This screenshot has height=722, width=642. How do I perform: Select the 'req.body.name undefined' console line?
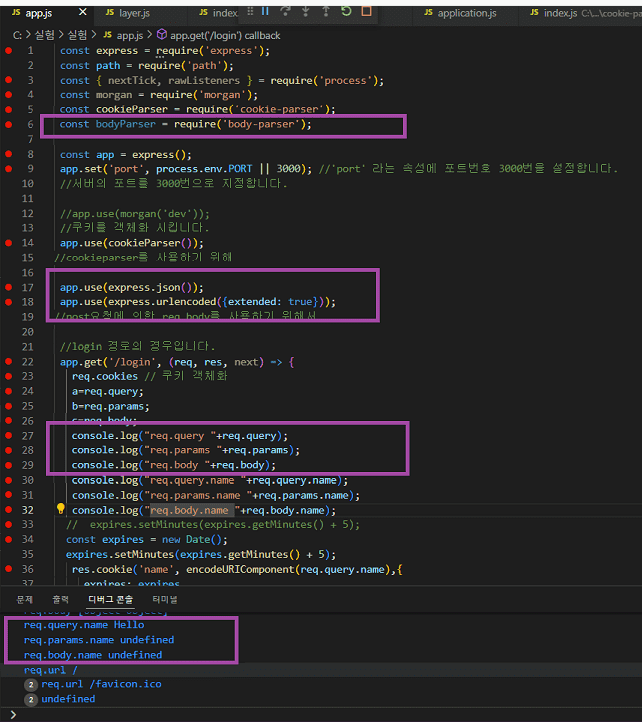tap(93, 655)
